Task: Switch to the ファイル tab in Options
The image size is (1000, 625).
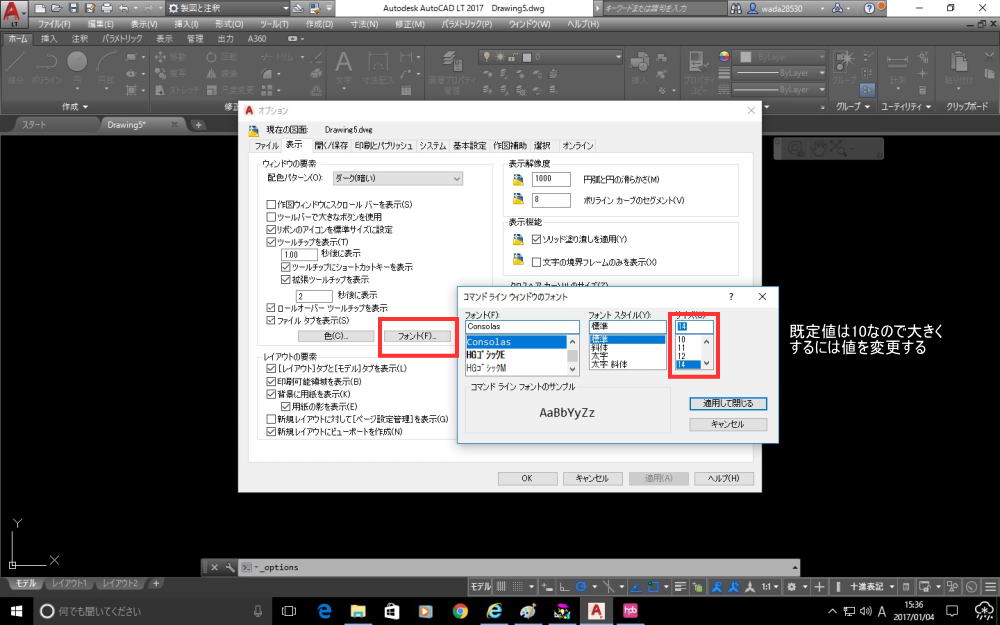Action: pyautogui.click(x=267, y=145)
